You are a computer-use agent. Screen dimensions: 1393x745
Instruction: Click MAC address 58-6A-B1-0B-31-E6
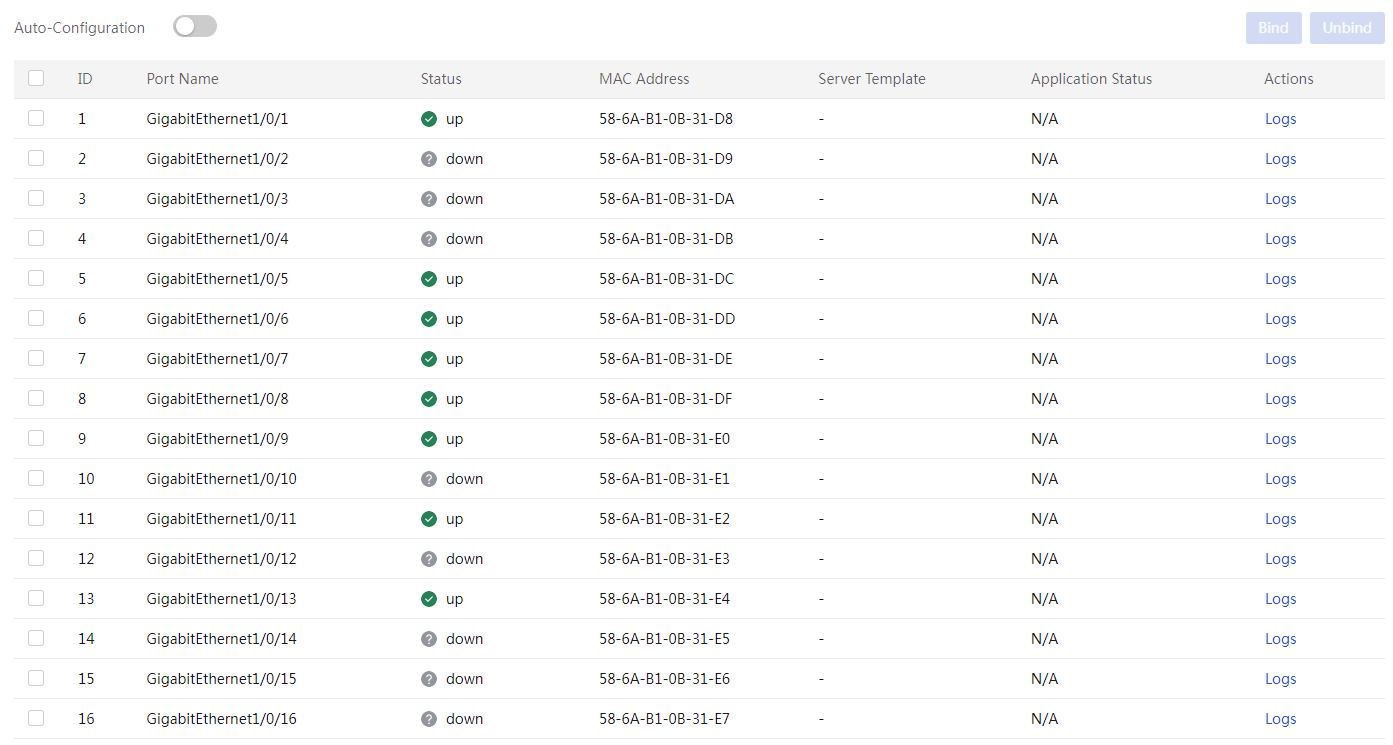(x=665, y=679)
